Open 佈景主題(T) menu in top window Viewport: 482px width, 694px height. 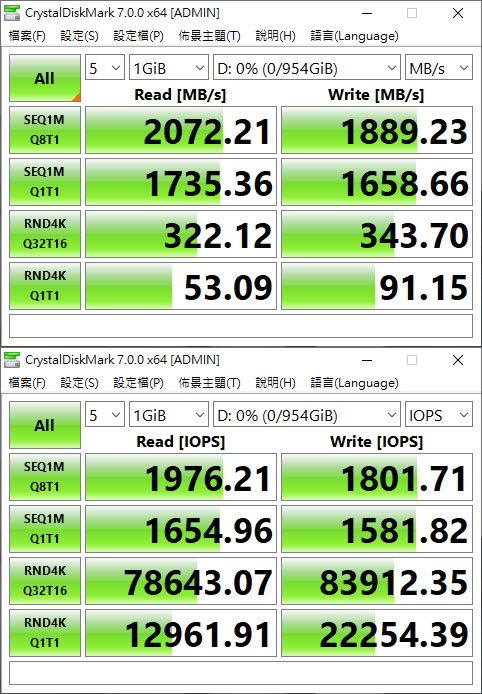click(x=209, y=36)
